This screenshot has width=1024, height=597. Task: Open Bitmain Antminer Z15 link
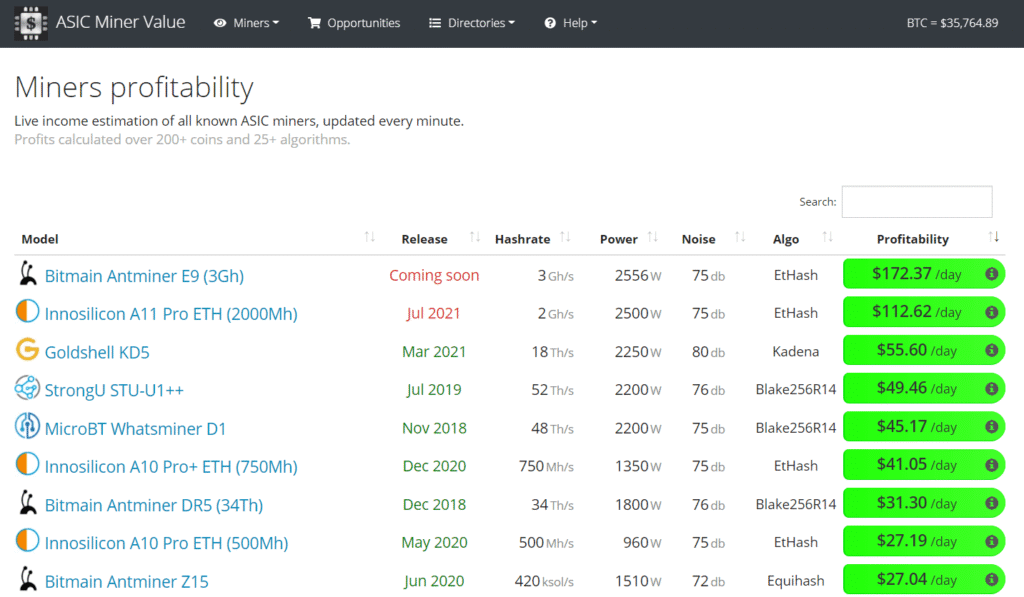pos(127,581)
